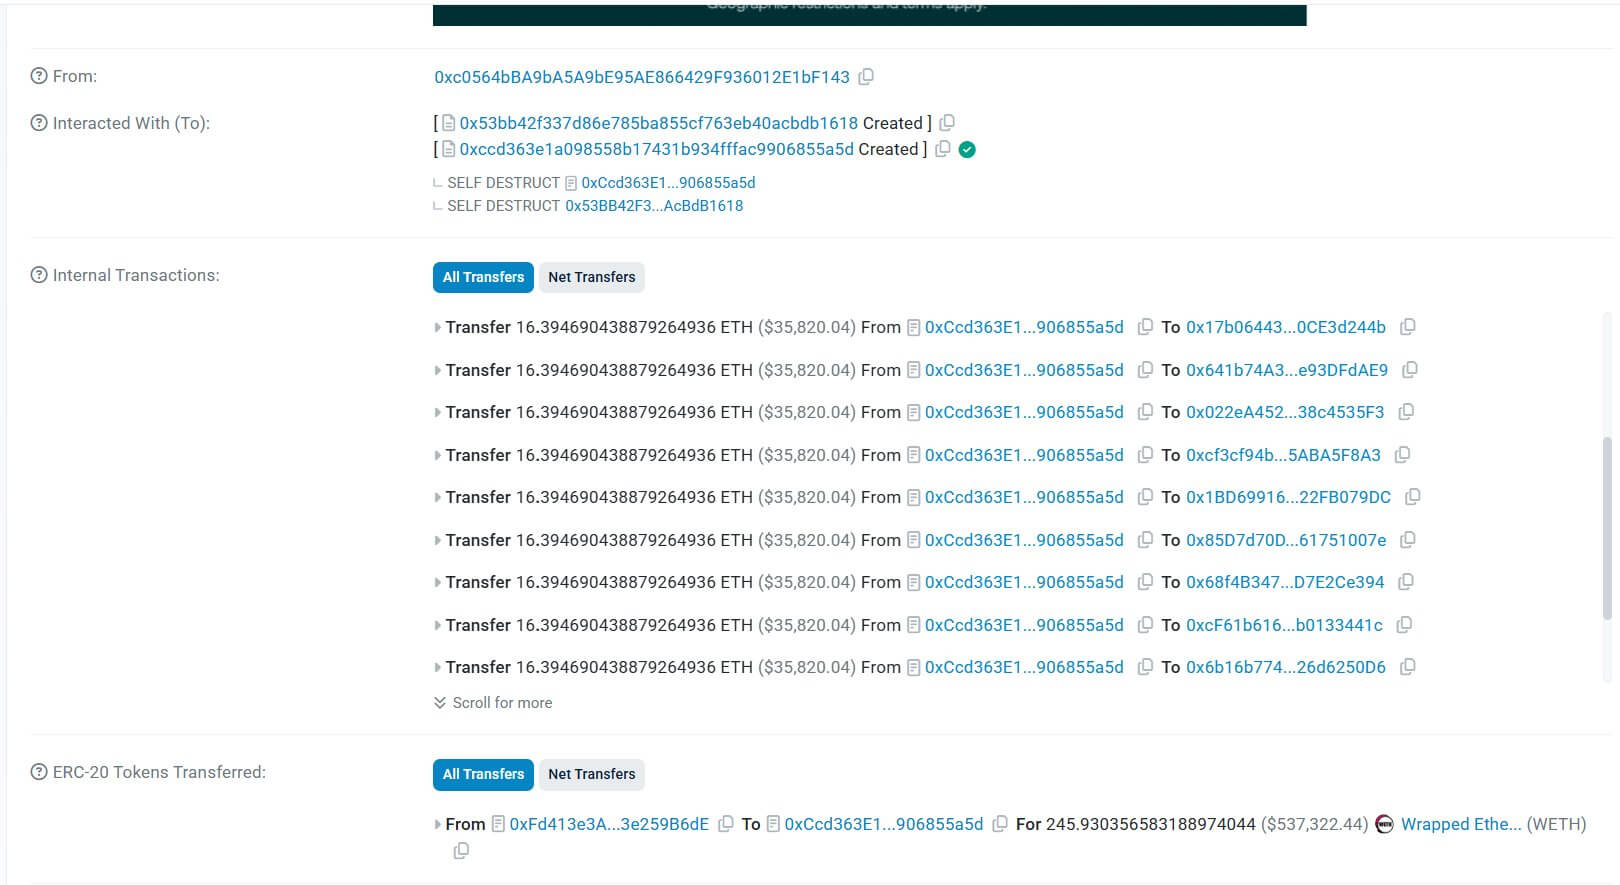Open SELF DESTRUCT address 0x53BB42F3...AcBdB1618
Image resolution: width=1620 pixels, height=885 pixels.
(x=654, y=206)
